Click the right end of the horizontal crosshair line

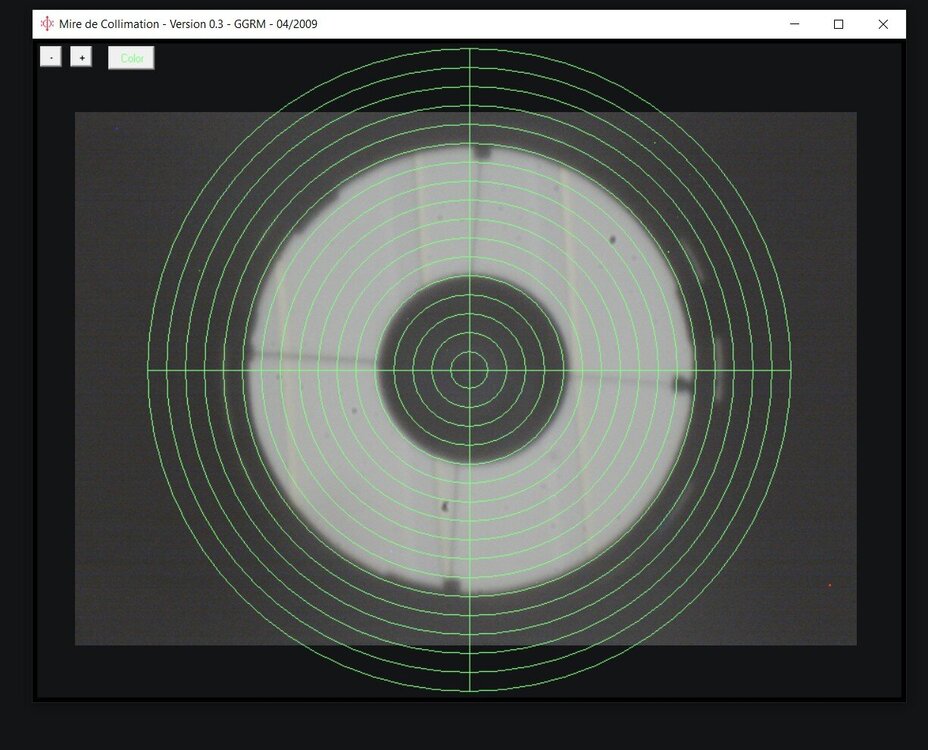tap(789, 370)
